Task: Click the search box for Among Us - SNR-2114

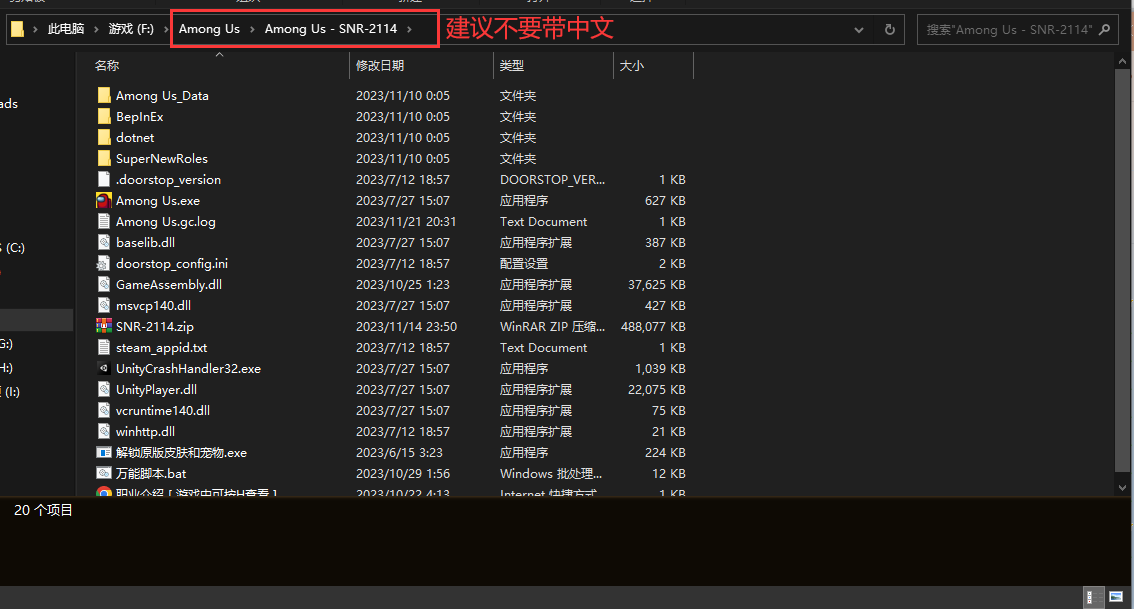Action: pyautogui.click(x=1011, y=30)
